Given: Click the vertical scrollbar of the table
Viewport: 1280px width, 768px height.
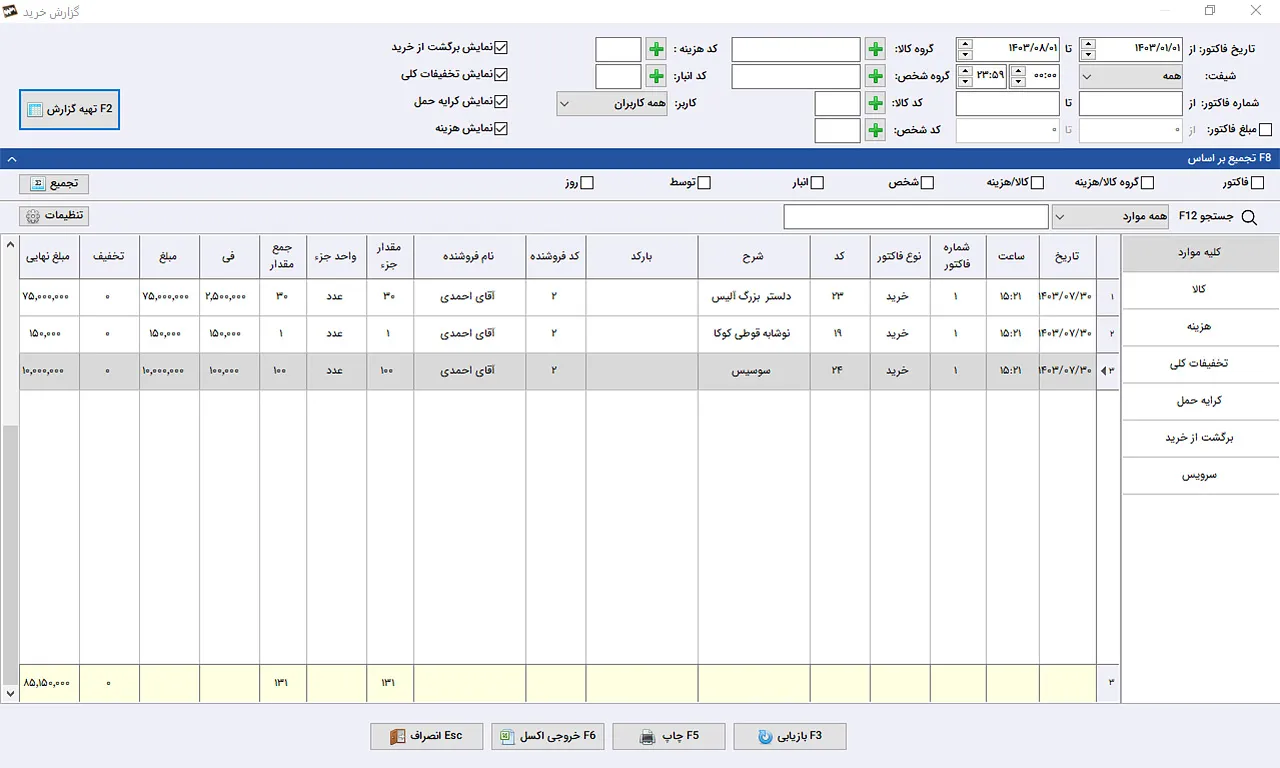Looking at the screenshot, I should (x=10, y=550).
